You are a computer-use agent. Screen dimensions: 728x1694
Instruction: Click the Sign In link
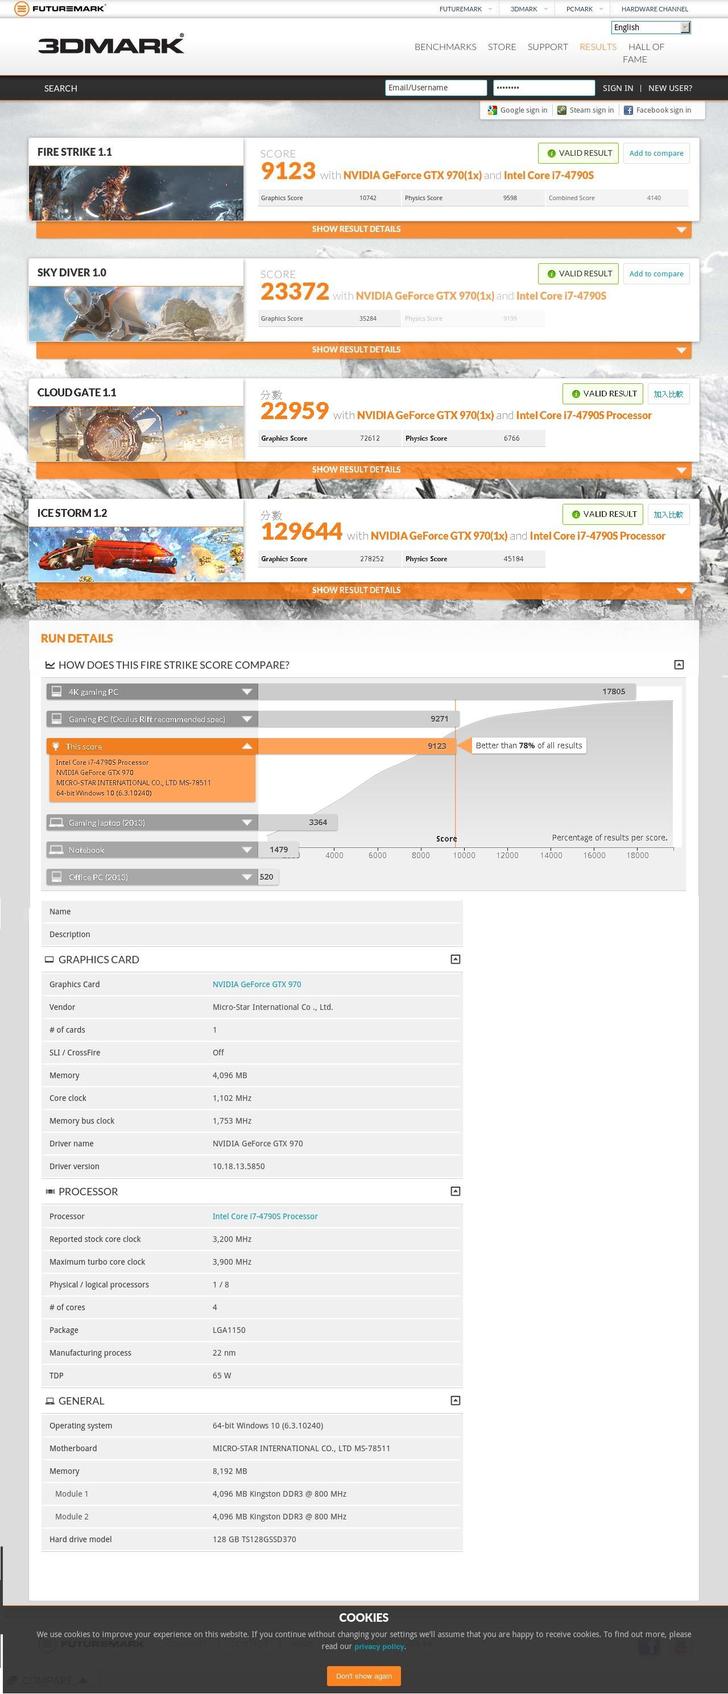click(x=618, y=88)
